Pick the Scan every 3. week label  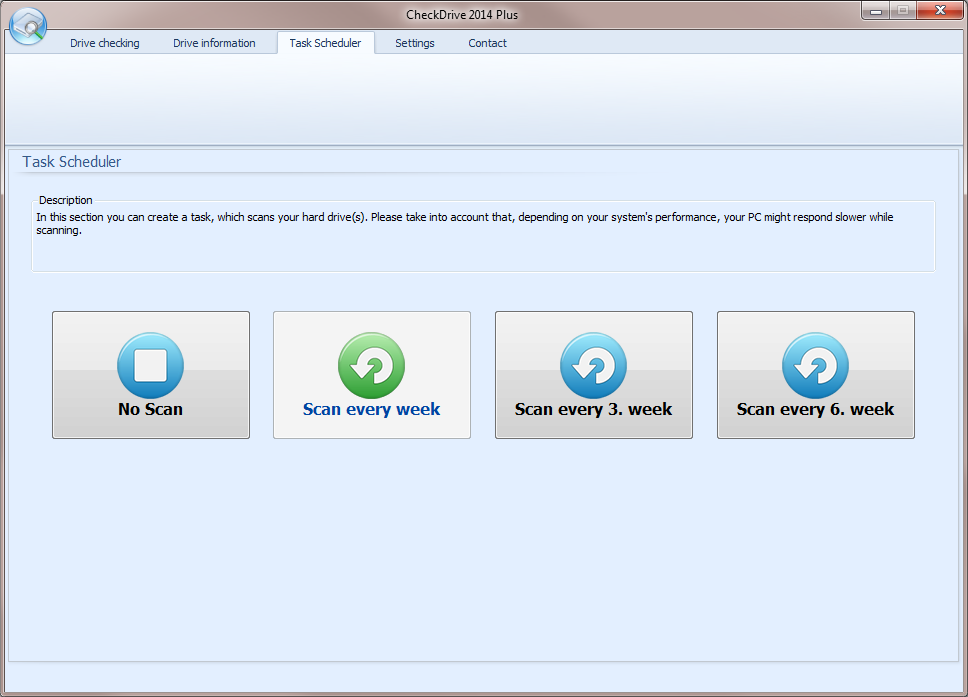click(x=593, y=409)
